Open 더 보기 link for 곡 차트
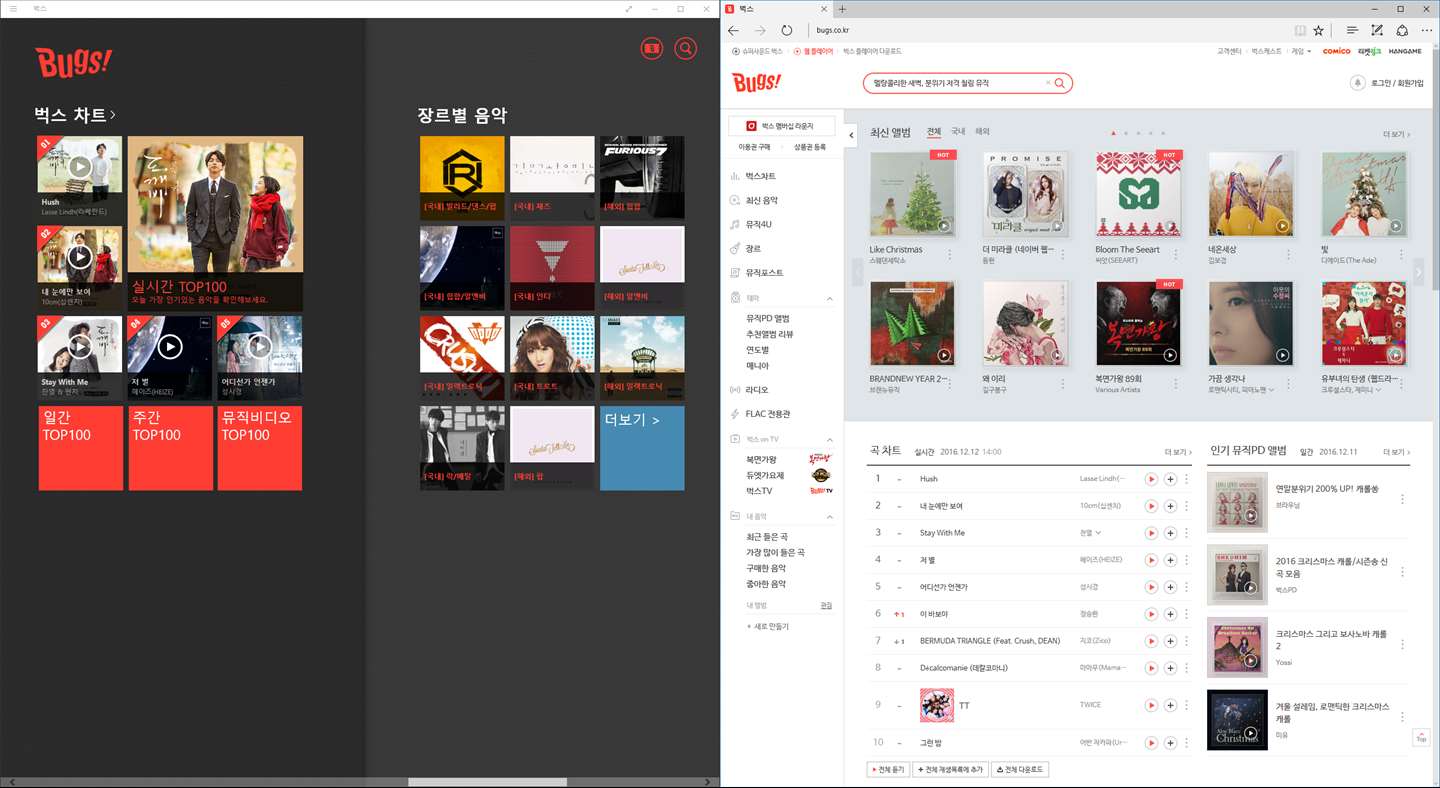This screenshot has width=1440, height=788. coord(1178,452)
